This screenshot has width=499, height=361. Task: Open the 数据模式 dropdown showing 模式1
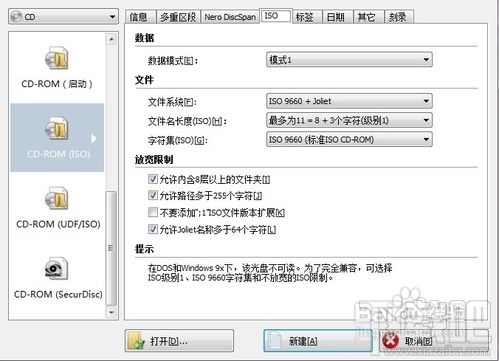349,60
